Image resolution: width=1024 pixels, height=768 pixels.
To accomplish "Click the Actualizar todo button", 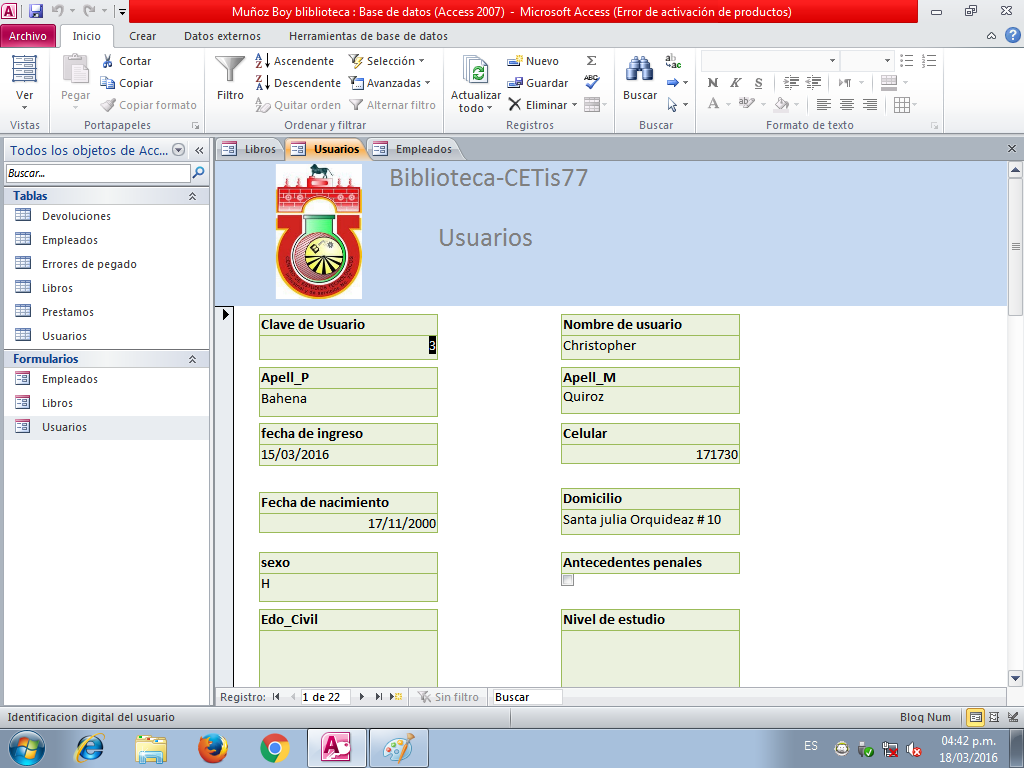I will click(476, 84).
